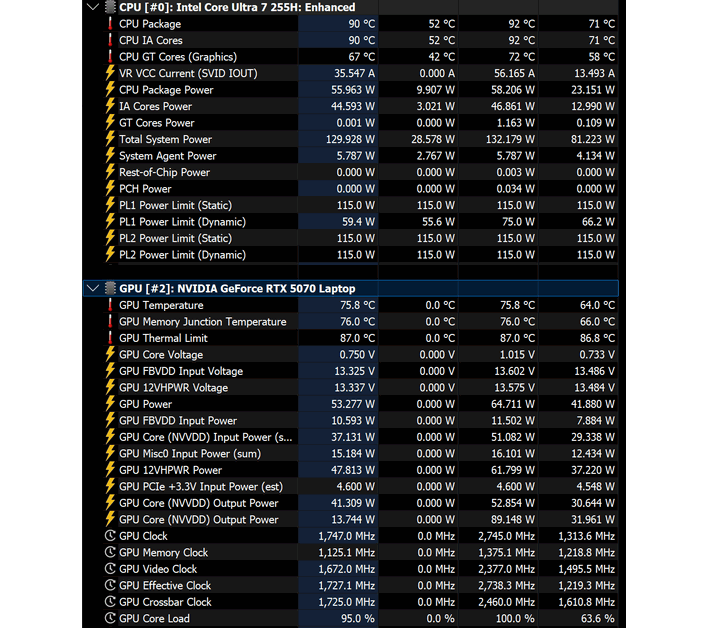Click the 63.6 % average GPU Core Load
Screen dimensions: 708x628
(597, 619)
